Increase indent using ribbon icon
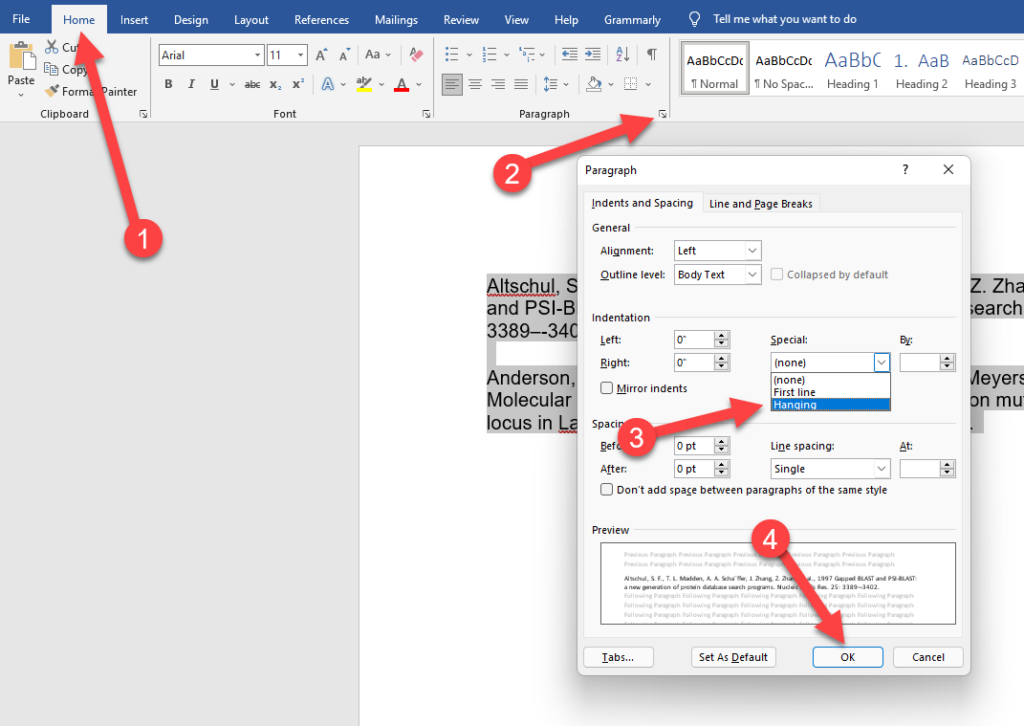The image size is (1024, 726). 594,55
